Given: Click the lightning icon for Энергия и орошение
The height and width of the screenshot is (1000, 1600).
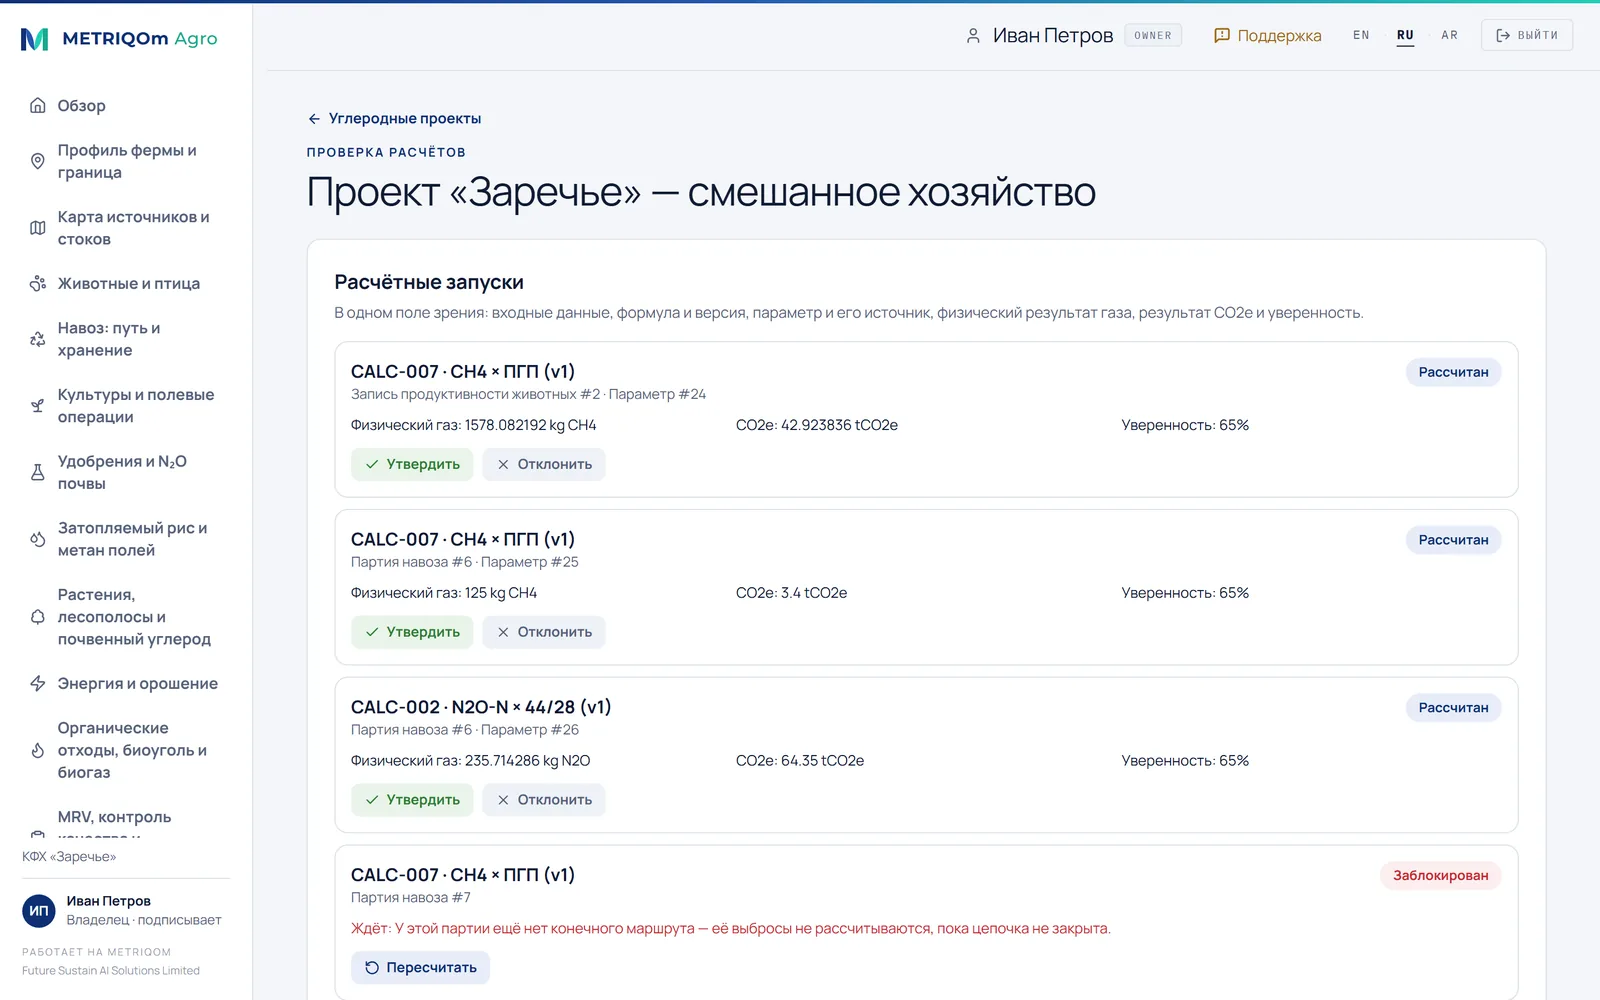Looking at the screenshot, I should (x=38, y=684).
